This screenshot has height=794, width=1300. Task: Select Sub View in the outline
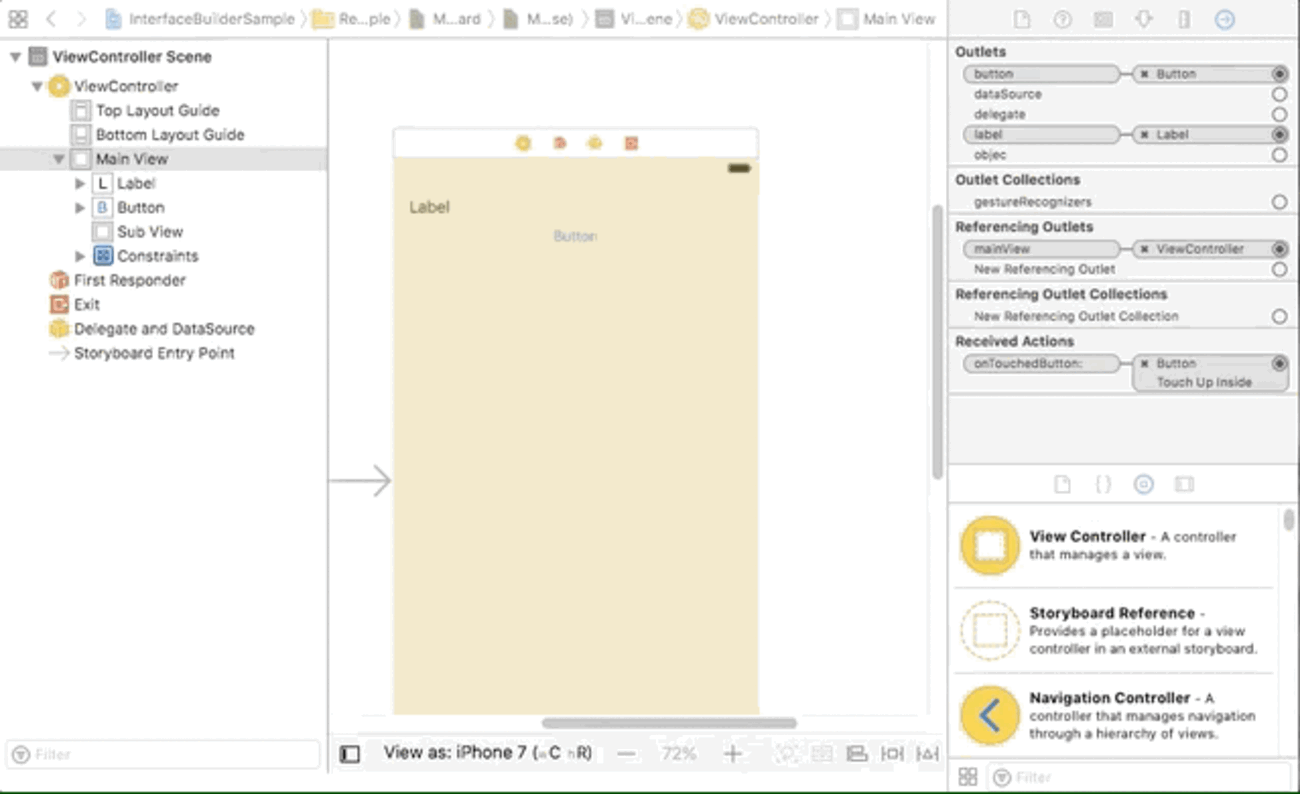tap(149, 232)
